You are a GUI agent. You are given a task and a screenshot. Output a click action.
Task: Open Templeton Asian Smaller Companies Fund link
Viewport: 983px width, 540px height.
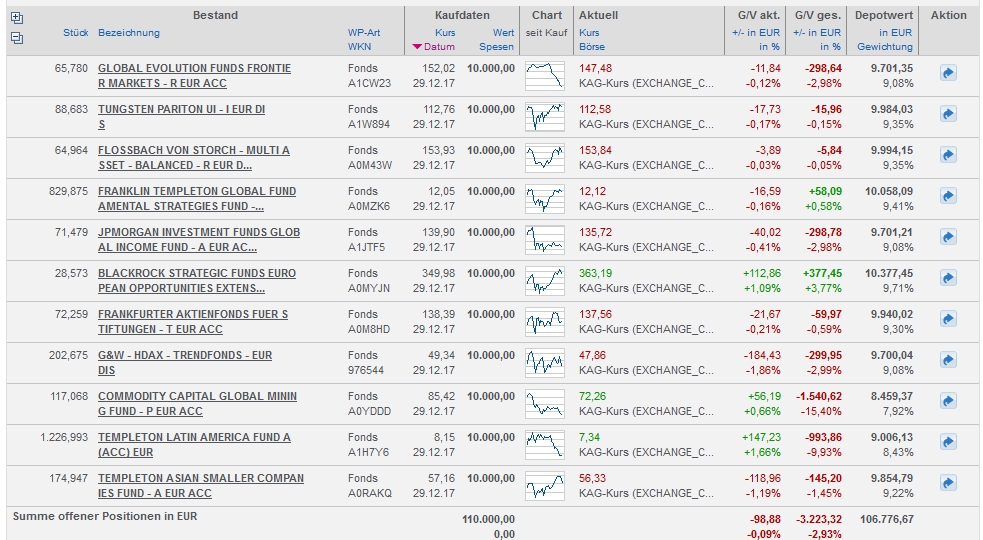point(201,485)
